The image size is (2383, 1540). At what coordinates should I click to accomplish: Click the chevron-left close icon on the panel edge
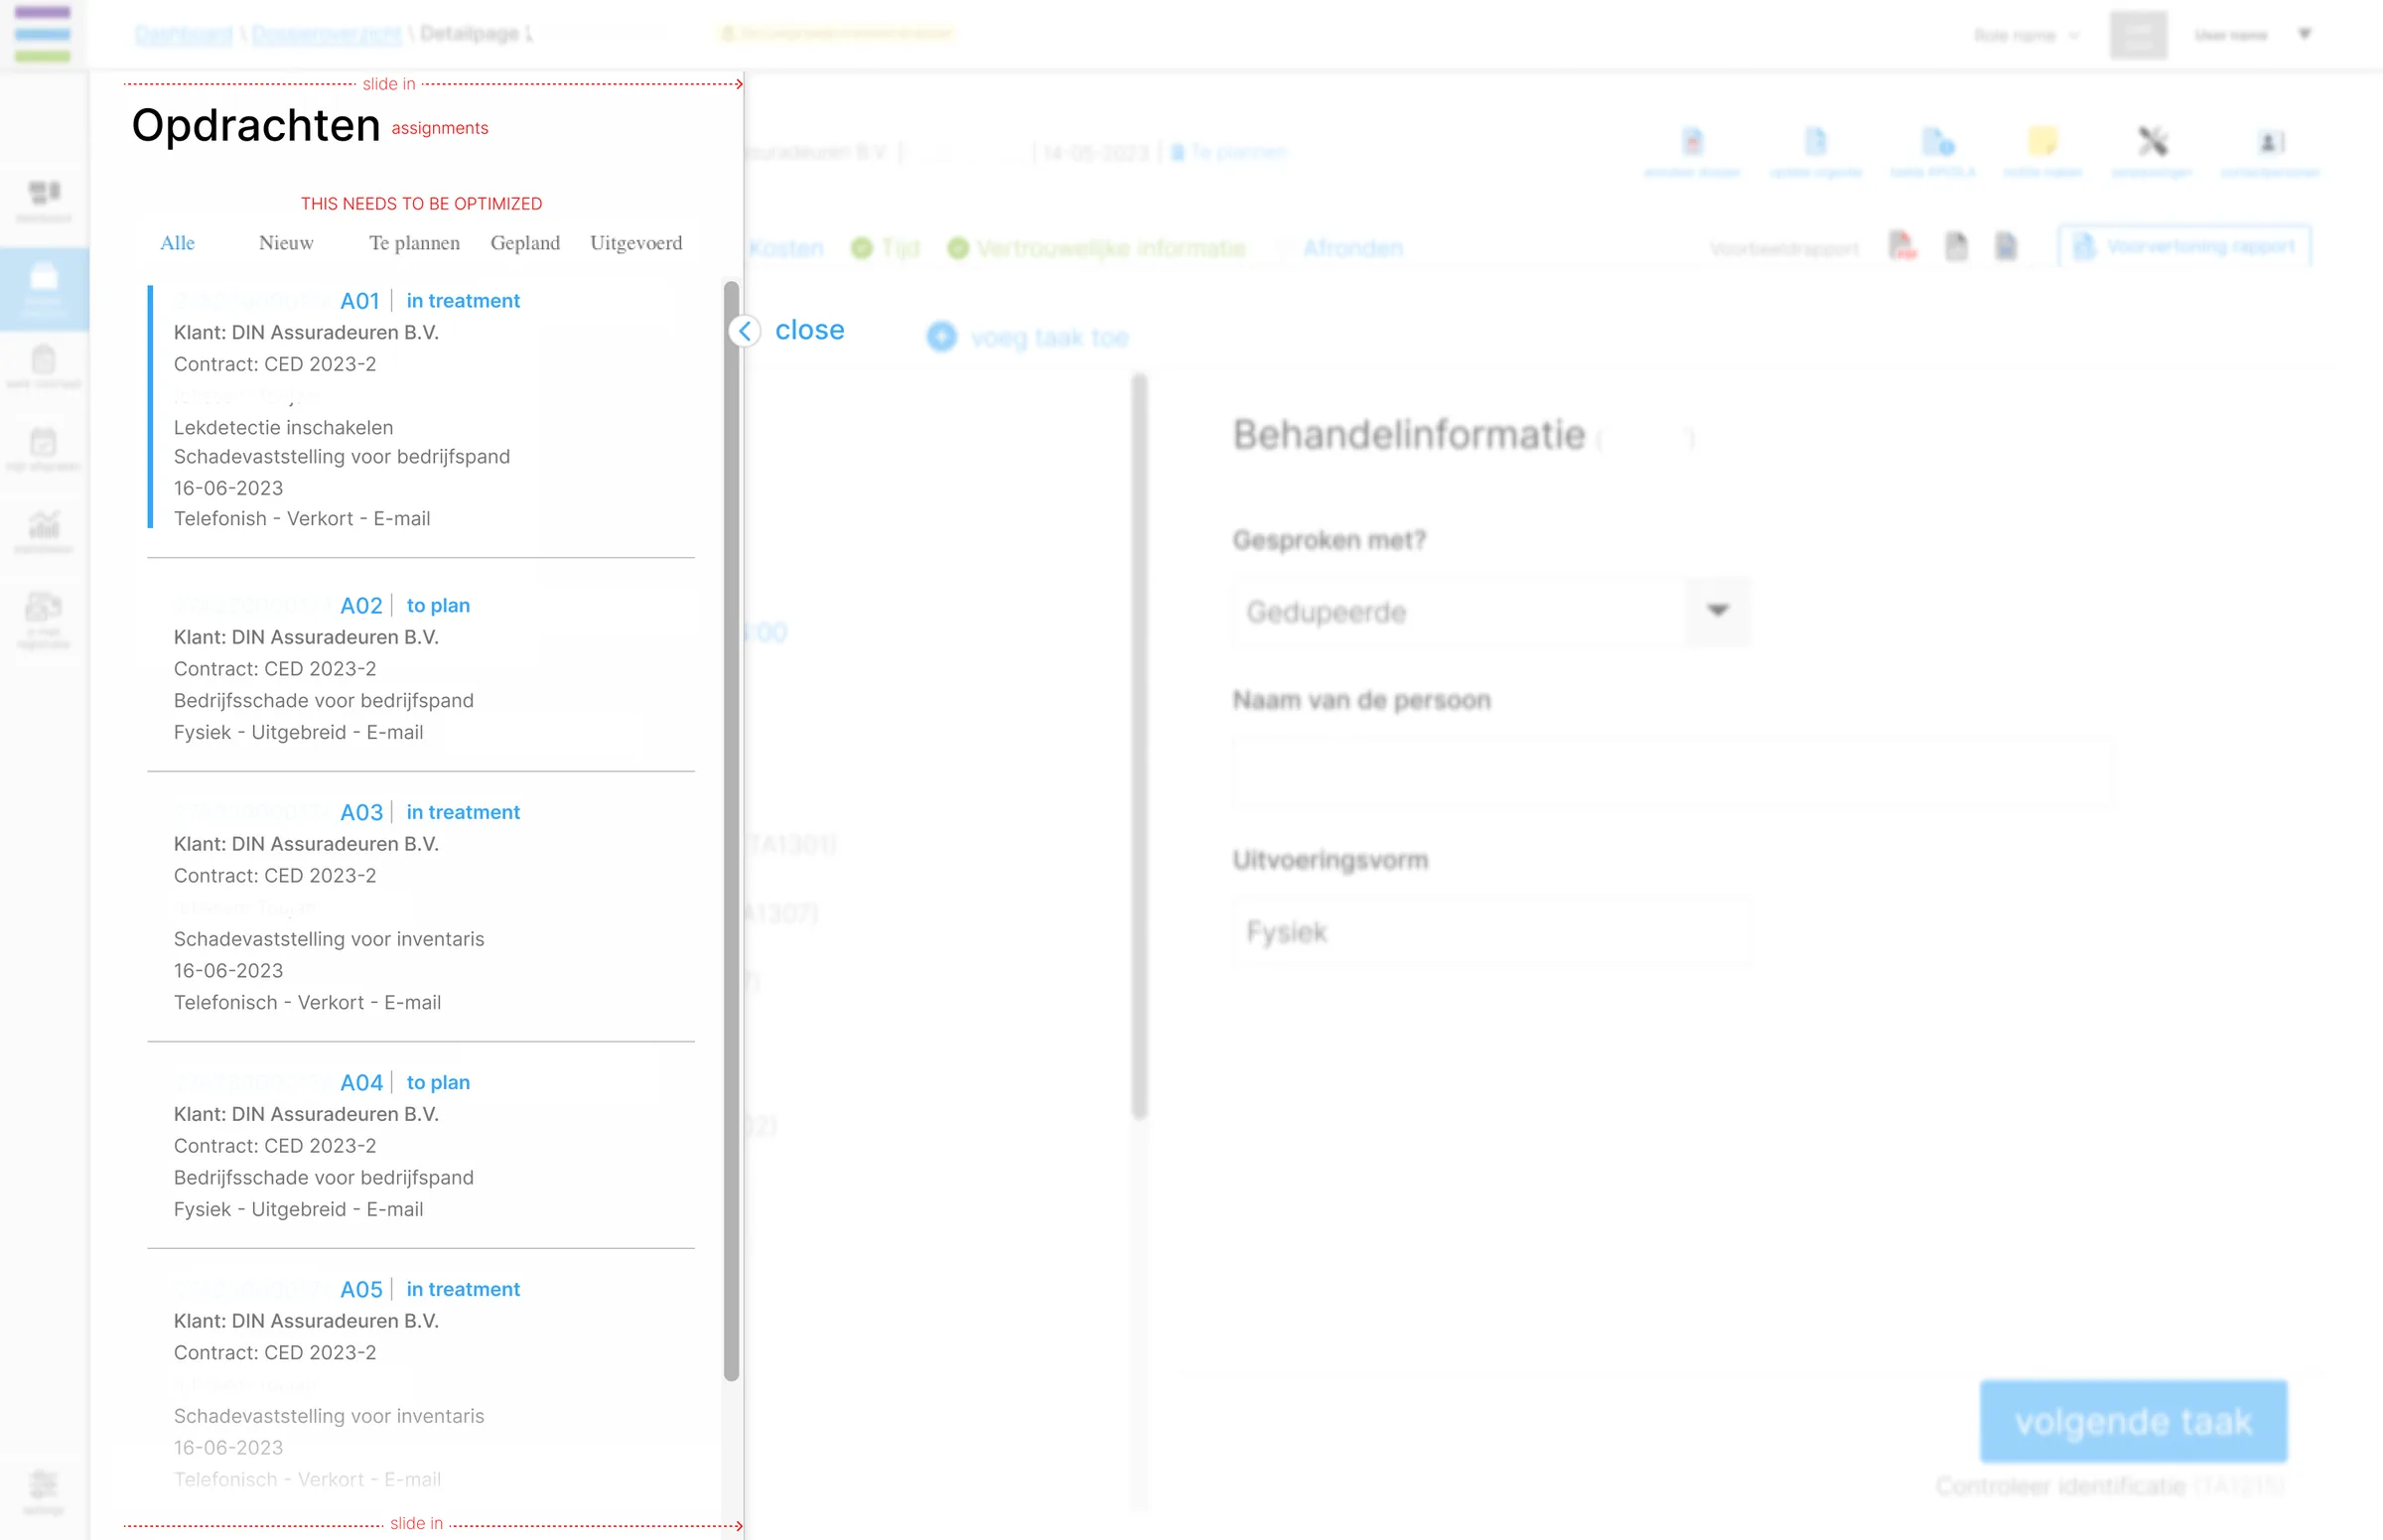click(x=744, y=331)
